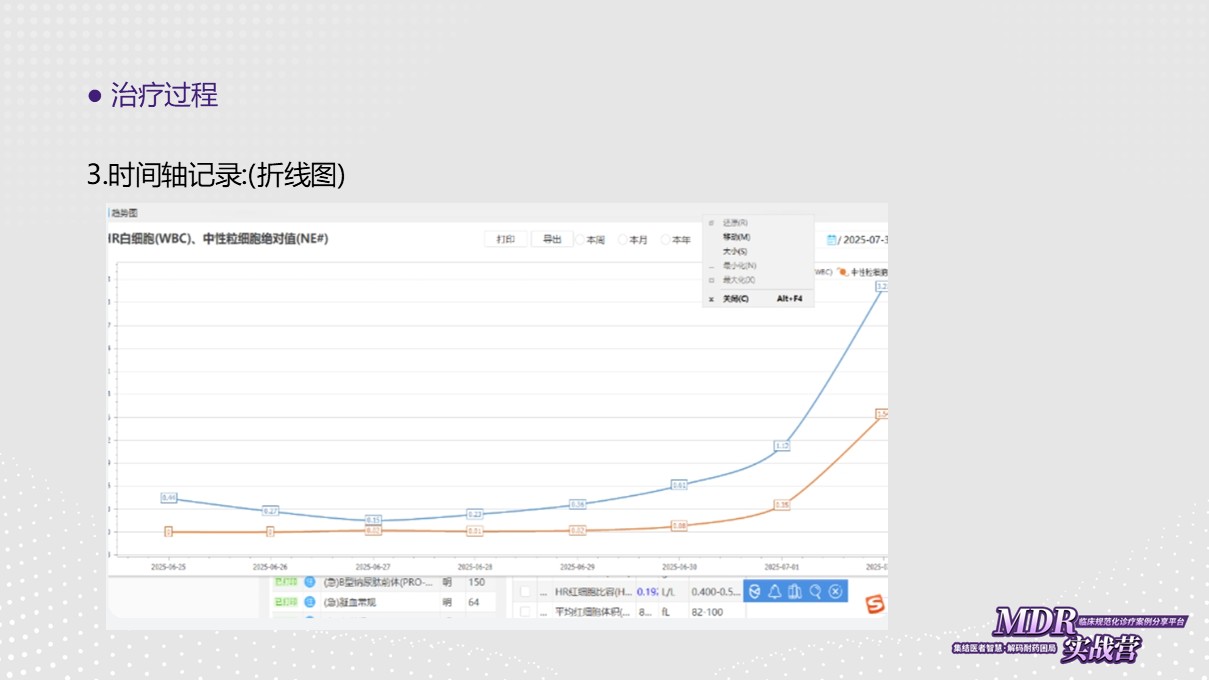Tick the checkbox for HR红细胞比容 row

click(526, 592)
